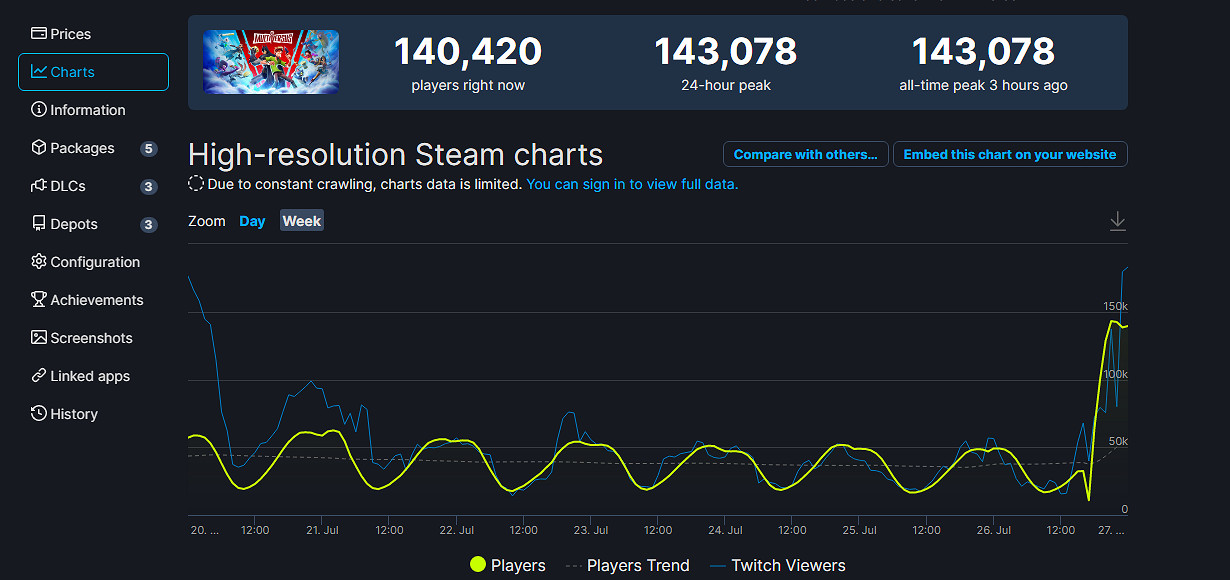
Task: Go to the Configuration sidebar page
Action: tap(95, 262)
